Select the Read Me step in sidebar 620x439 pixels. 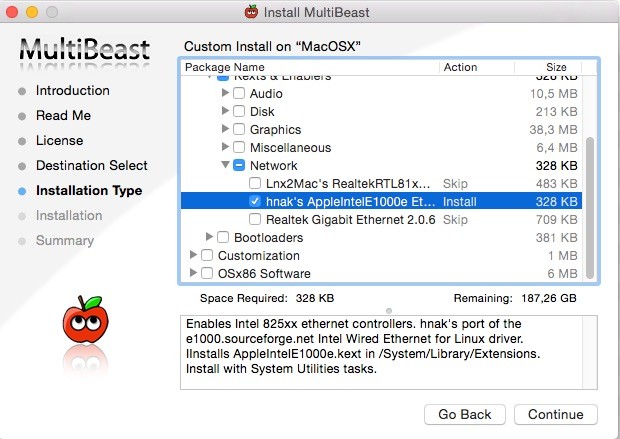coord(63,115)
